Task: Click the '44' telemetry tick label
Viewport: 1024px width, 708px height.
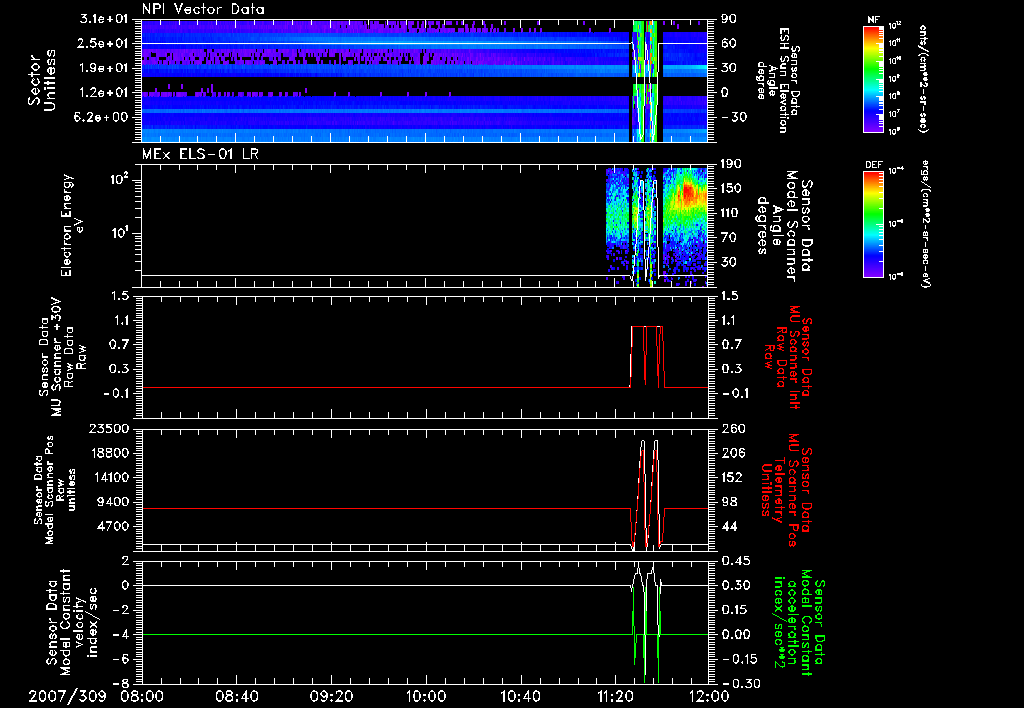Action: click(x=728, y=526)
